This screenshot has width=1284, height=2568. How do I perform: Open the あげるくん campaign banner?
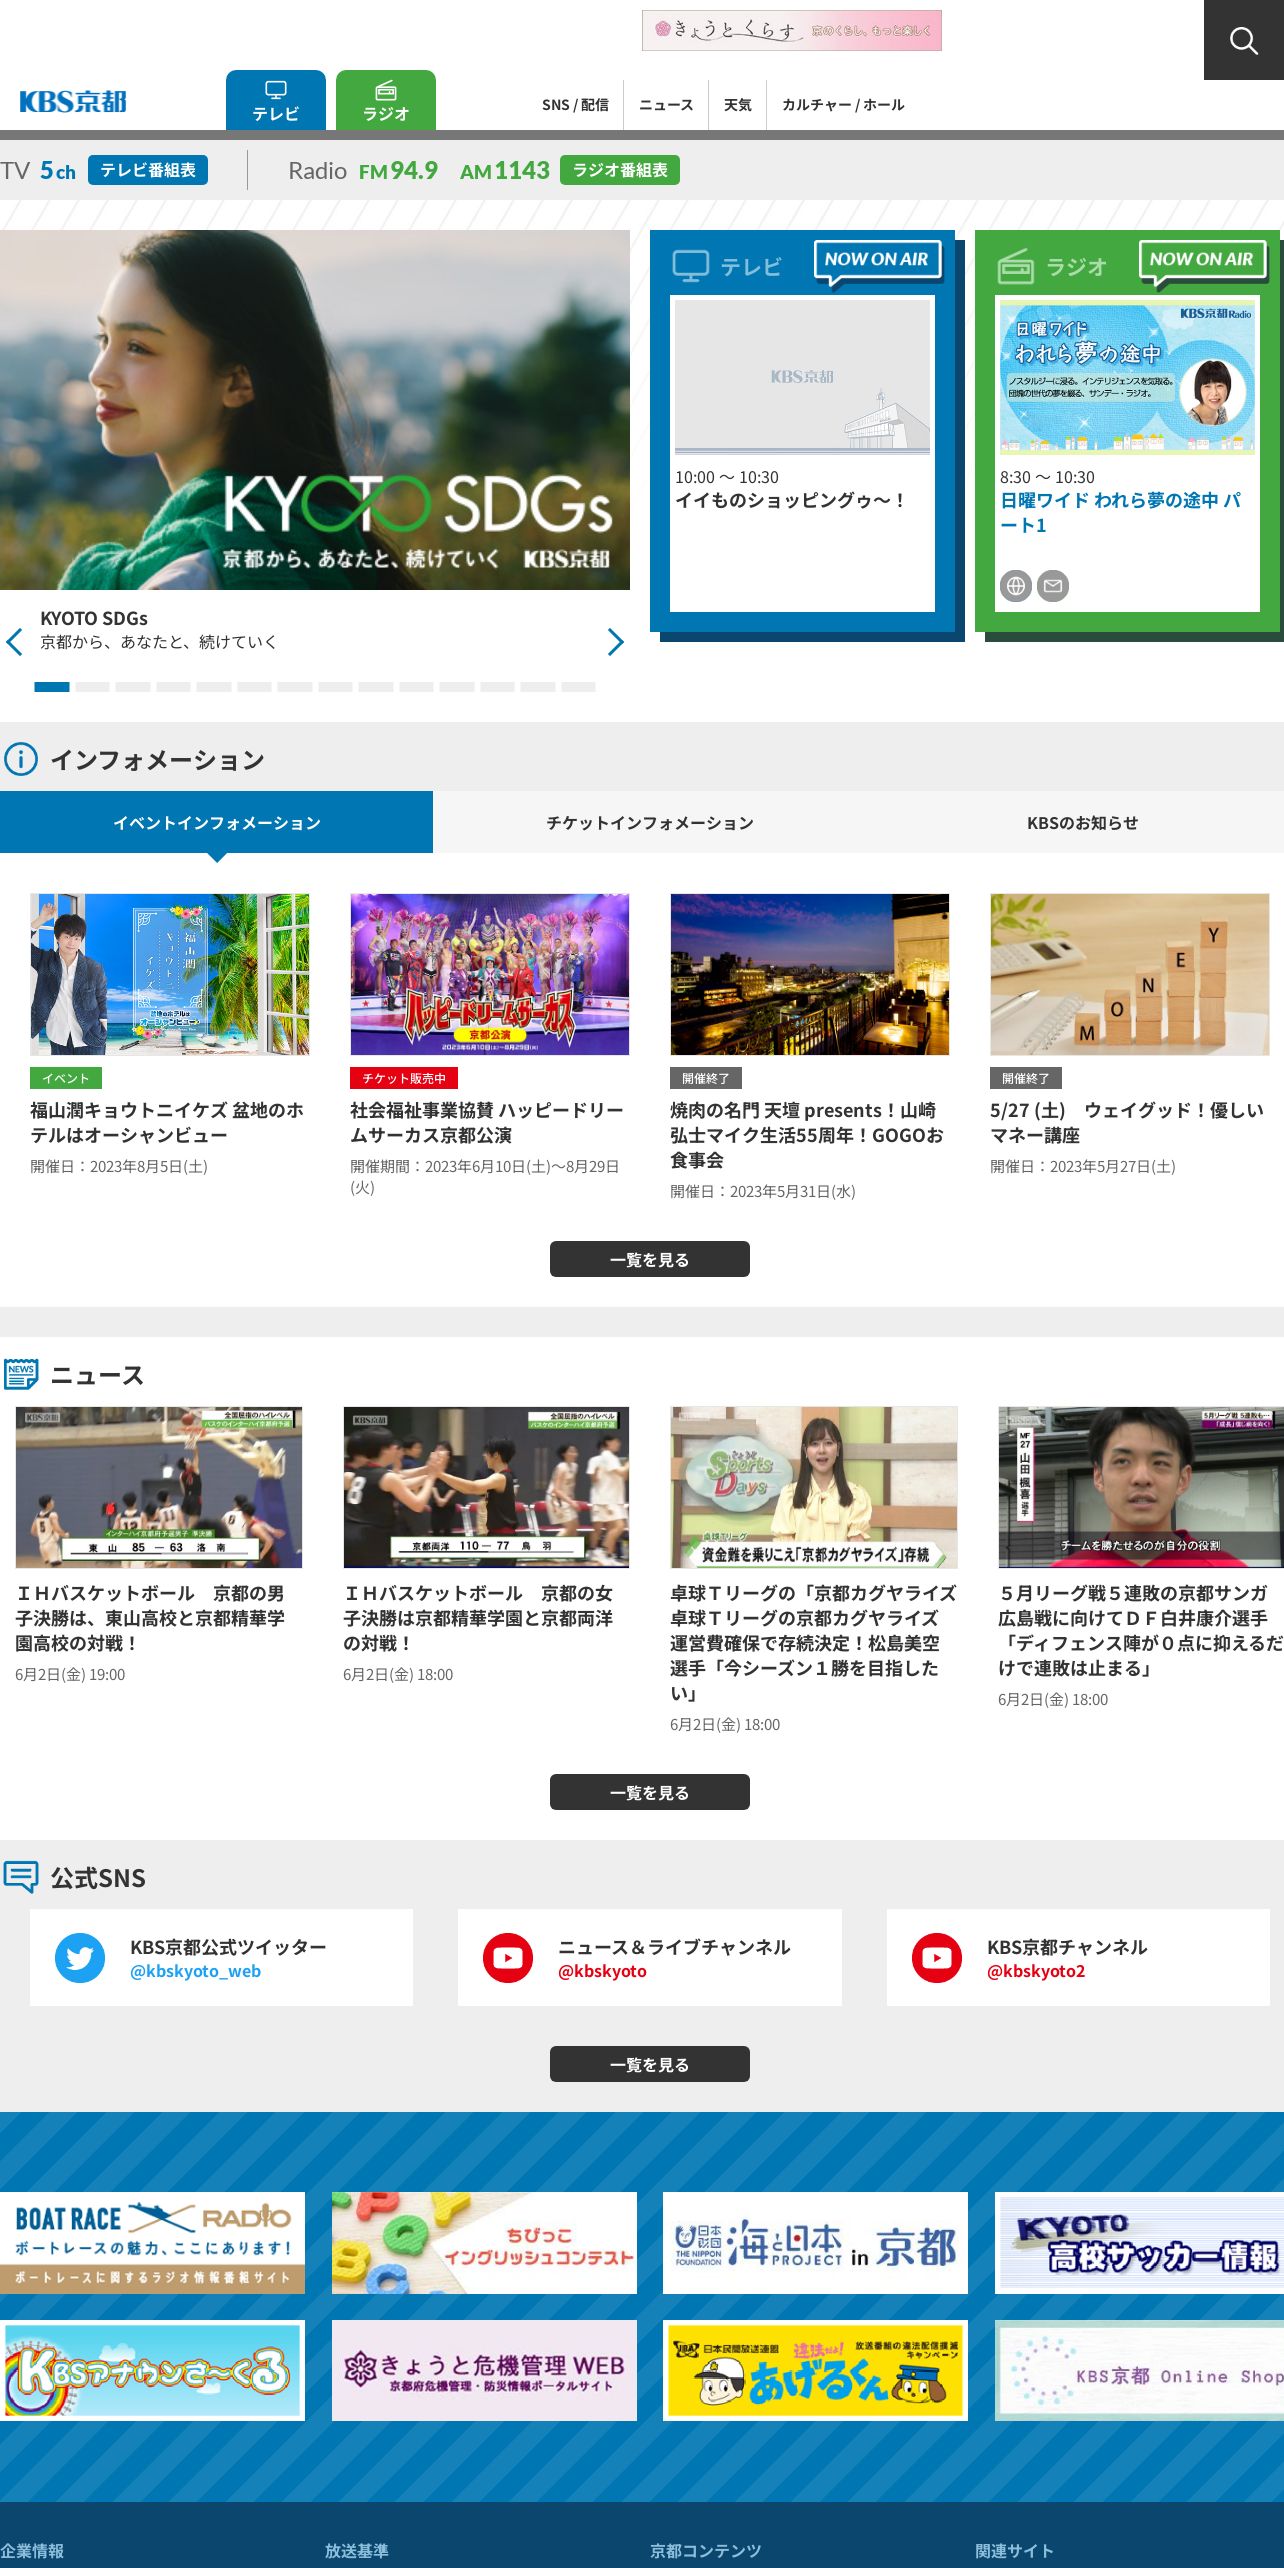[815, 2370]
